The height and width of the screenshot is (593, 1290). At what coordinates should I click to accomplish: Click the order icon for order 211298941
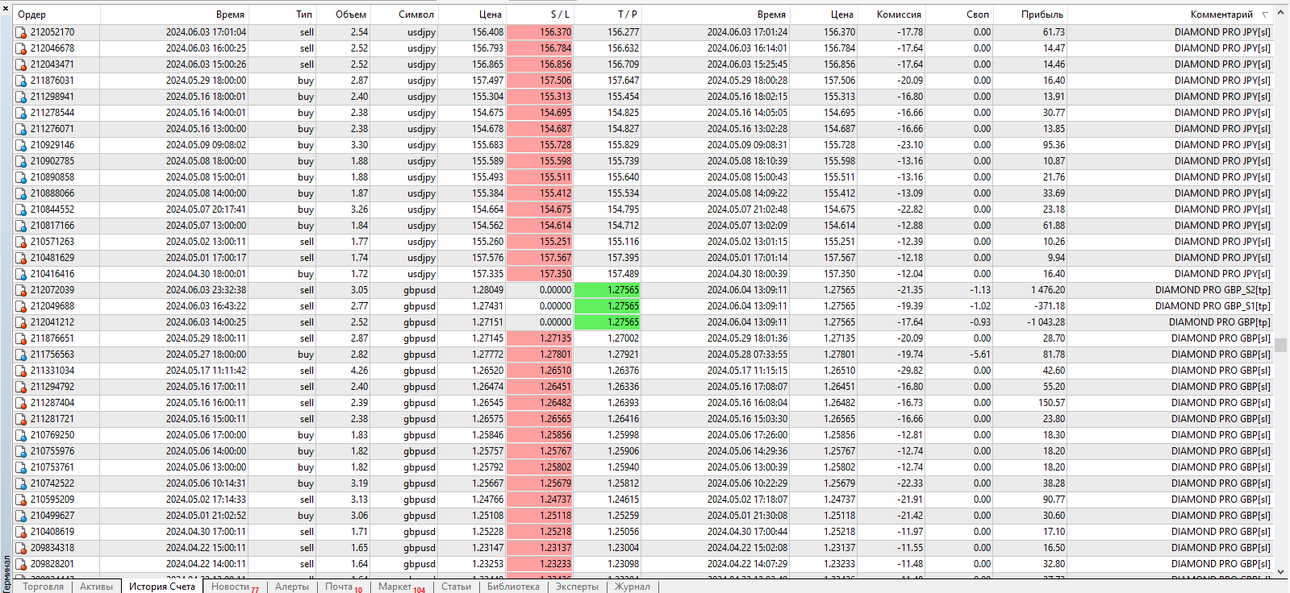(21, 97)
